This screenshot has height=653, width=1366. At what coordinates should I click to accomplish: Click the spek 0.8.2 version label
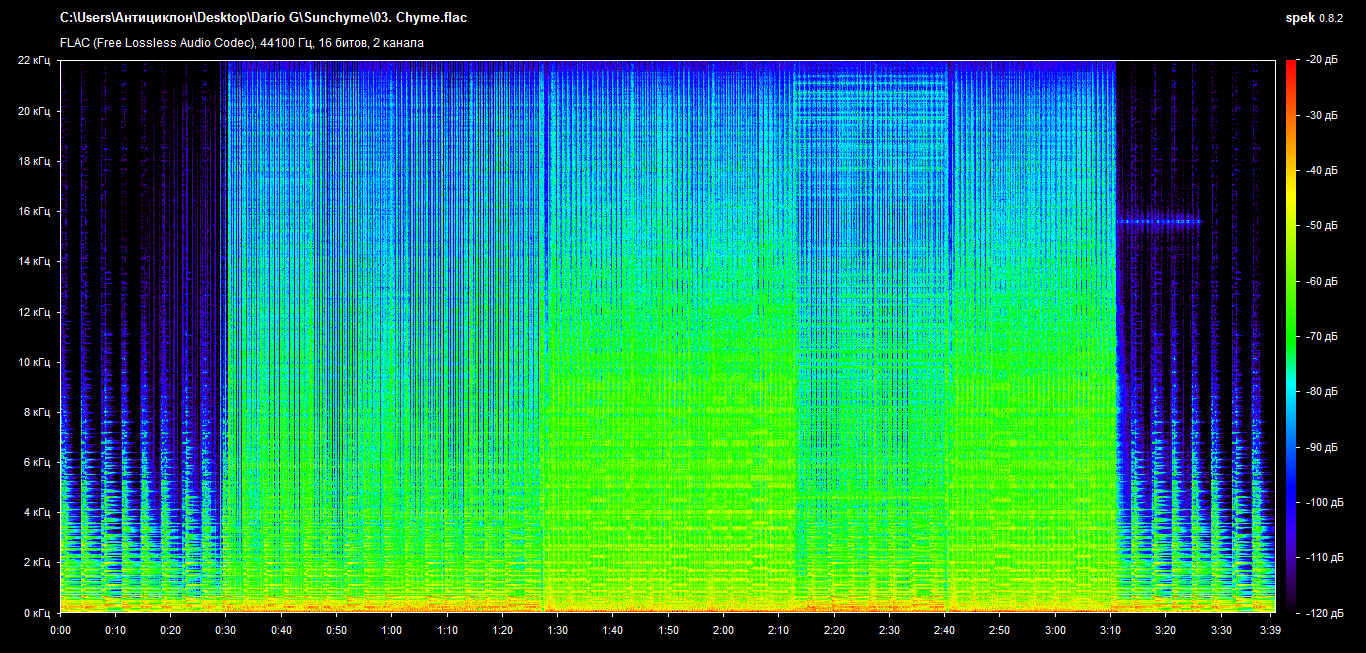(1315, 18)
